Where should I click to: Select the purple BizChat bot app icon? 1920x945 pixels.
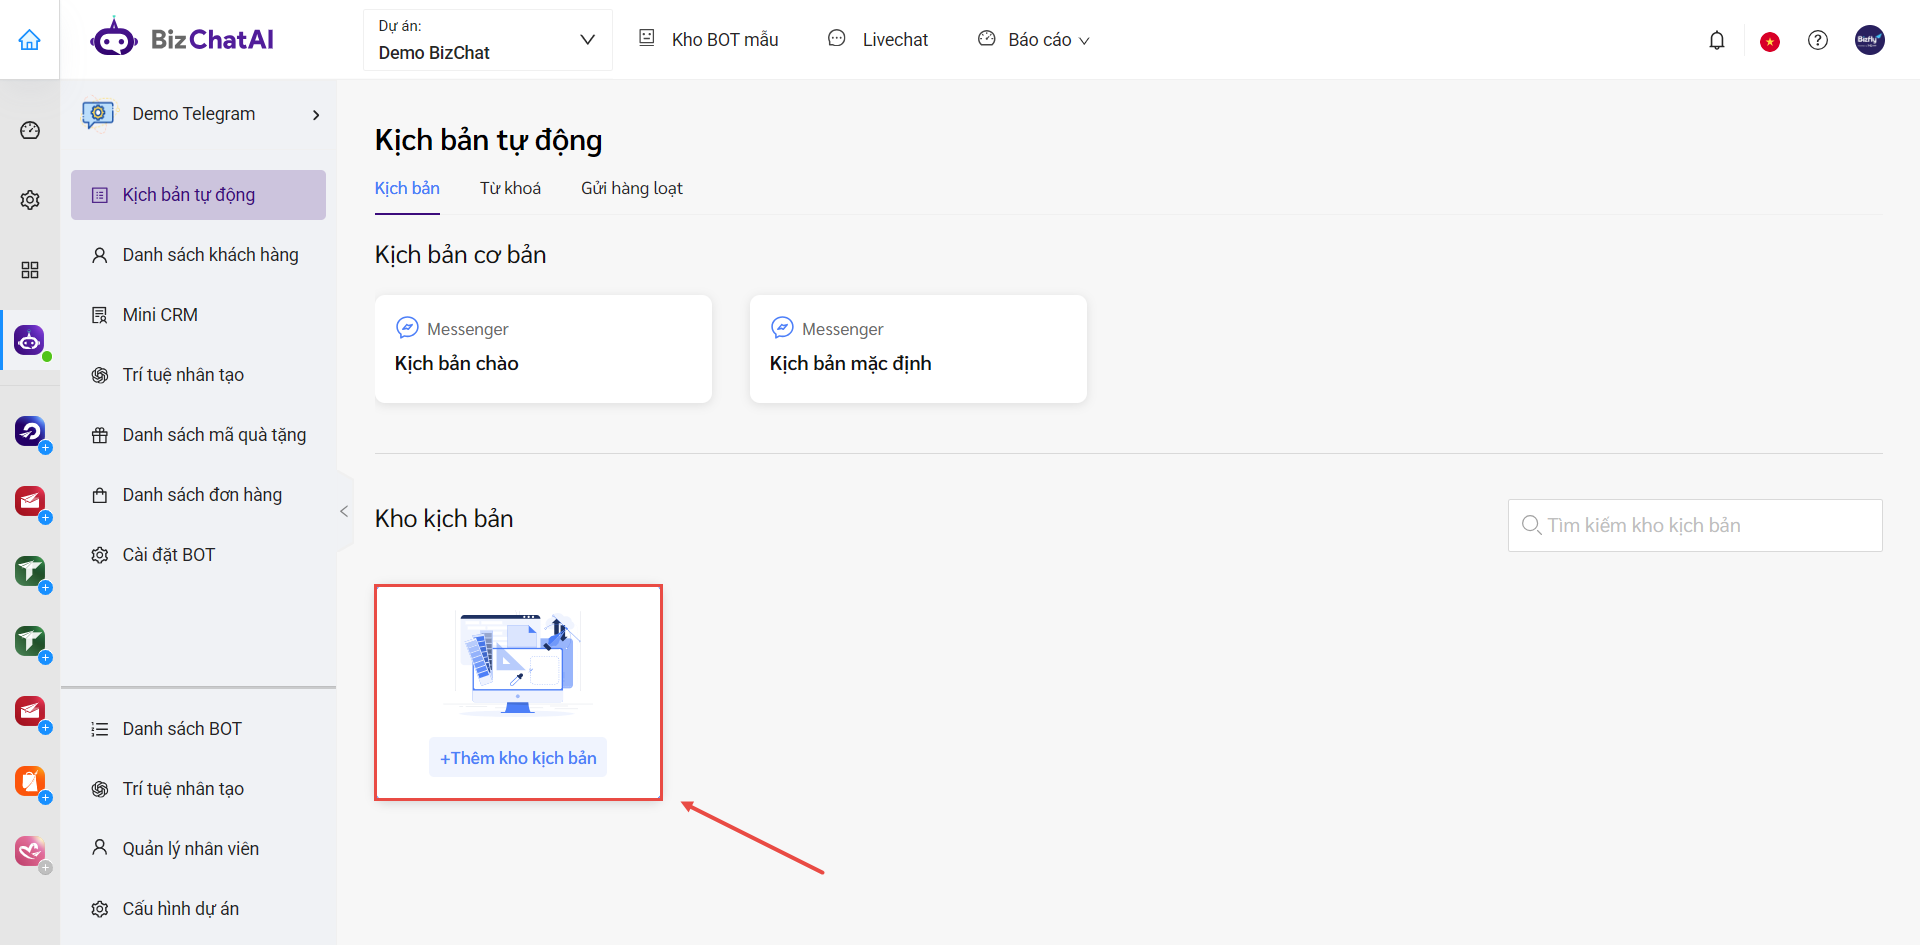tap(30, 341)
